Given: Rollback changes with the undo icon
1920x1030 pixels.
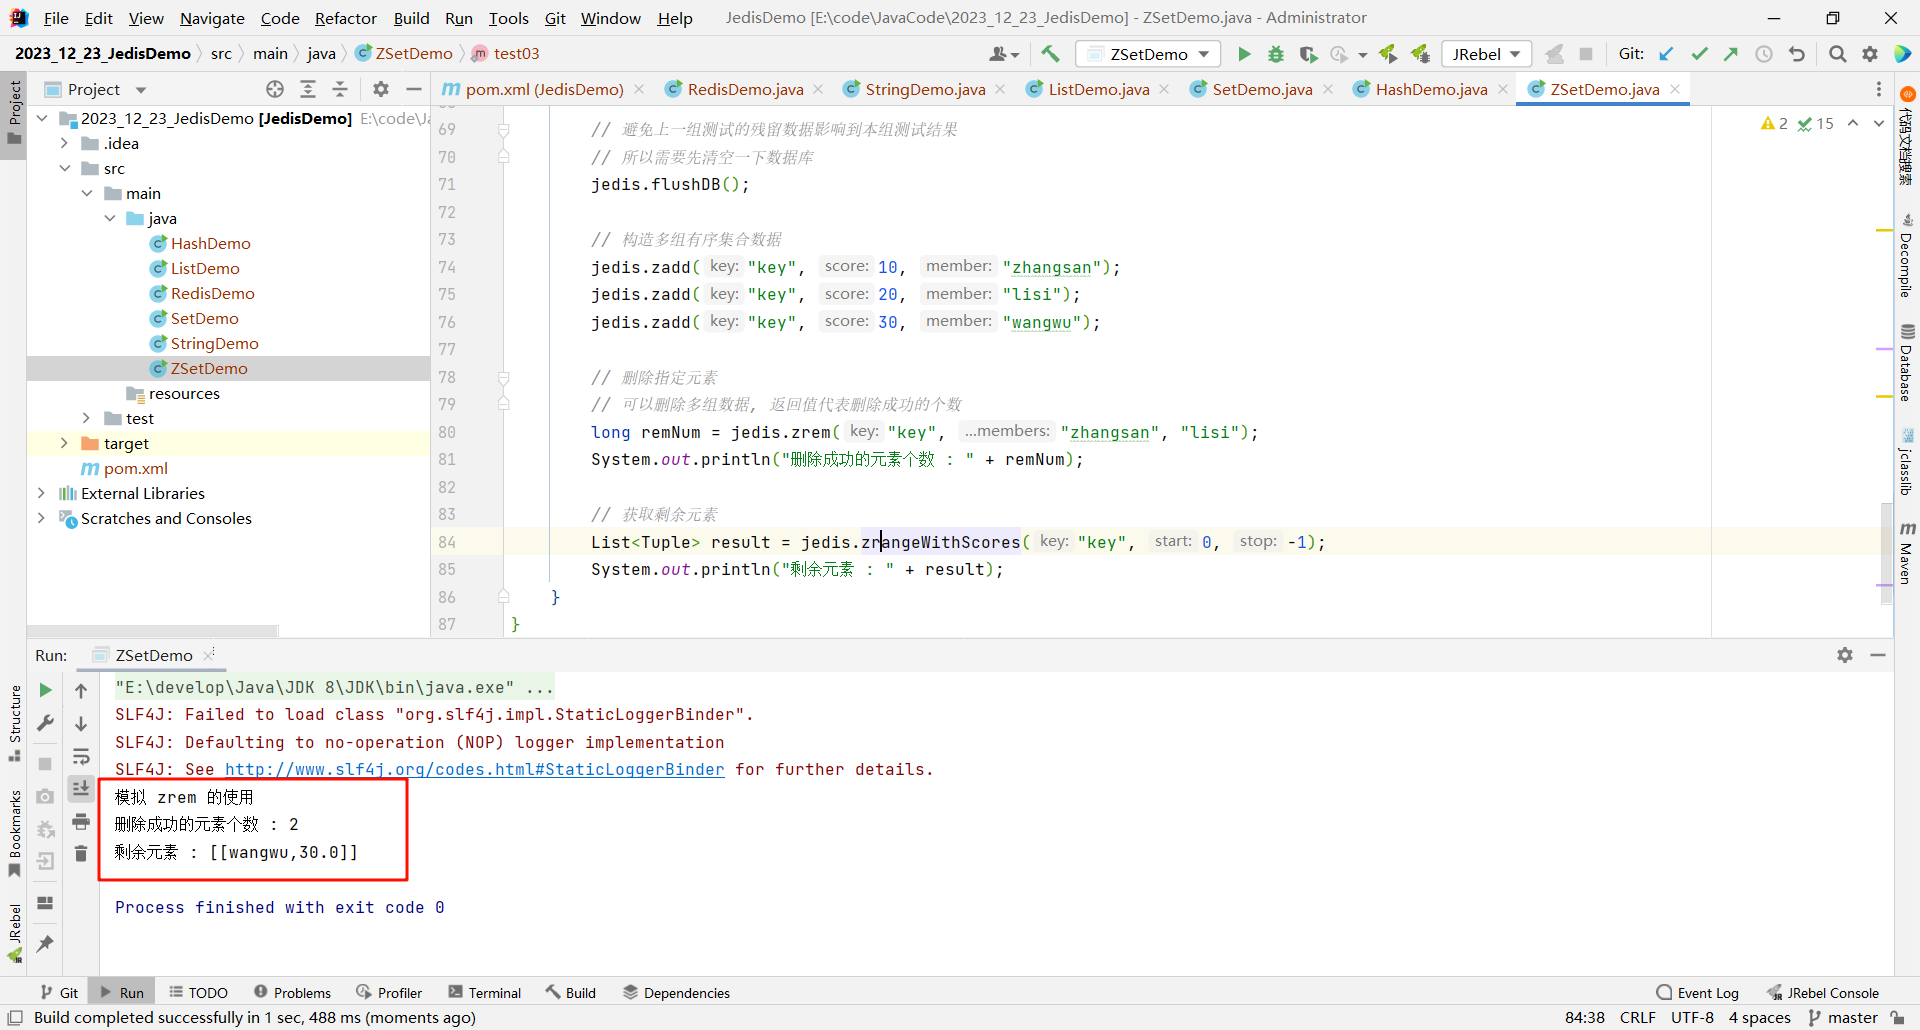Looking at the screenshot, I should 1797,54.
